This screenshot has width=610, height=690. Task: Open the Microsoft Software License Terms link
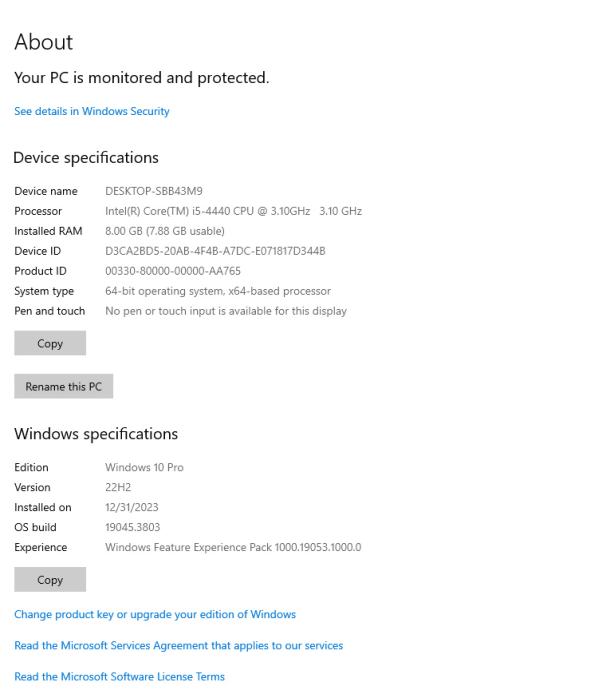click(119, 677)
